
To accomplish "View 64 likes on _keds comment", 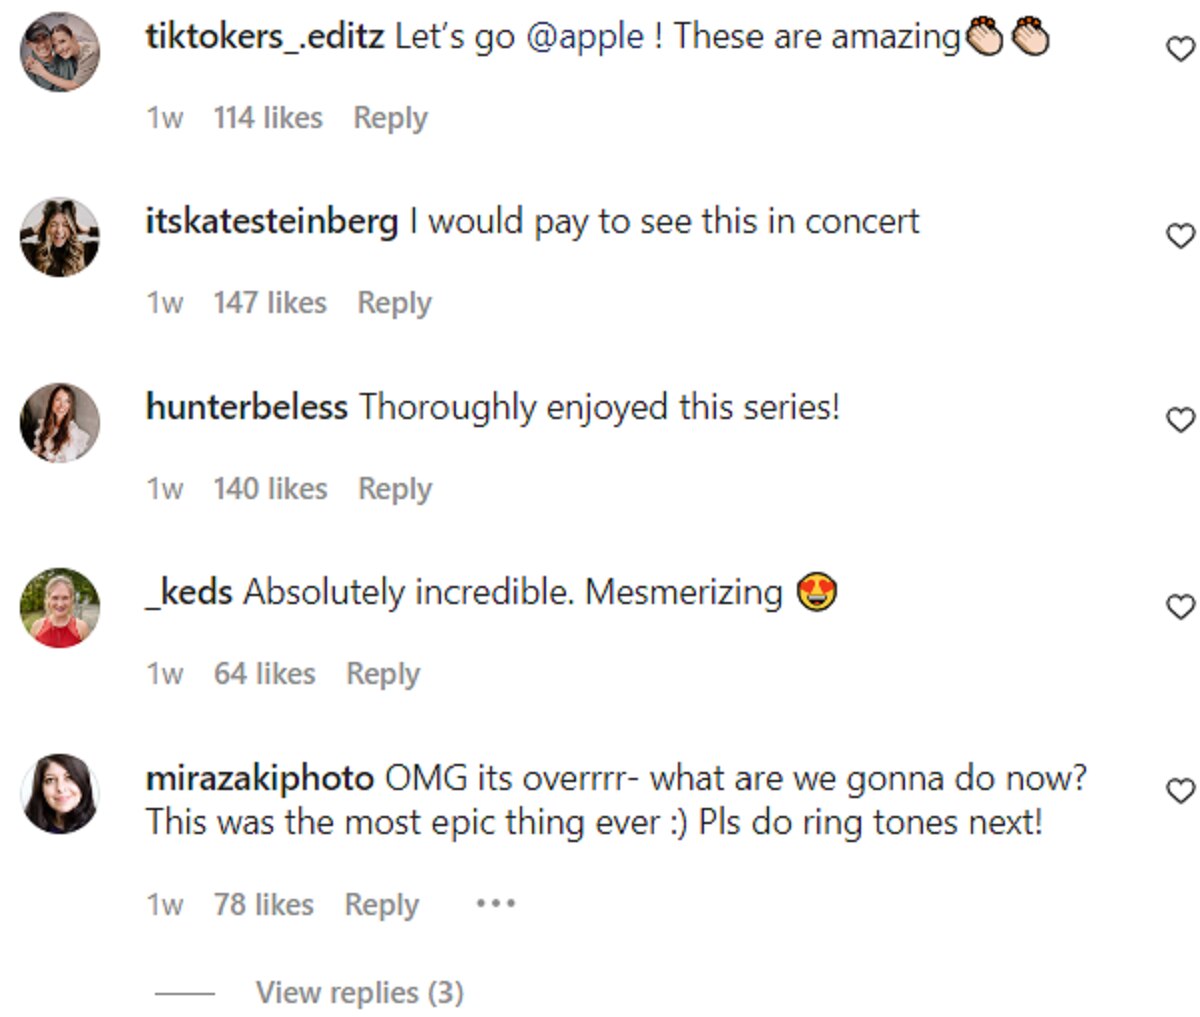I will click(264, 674).
